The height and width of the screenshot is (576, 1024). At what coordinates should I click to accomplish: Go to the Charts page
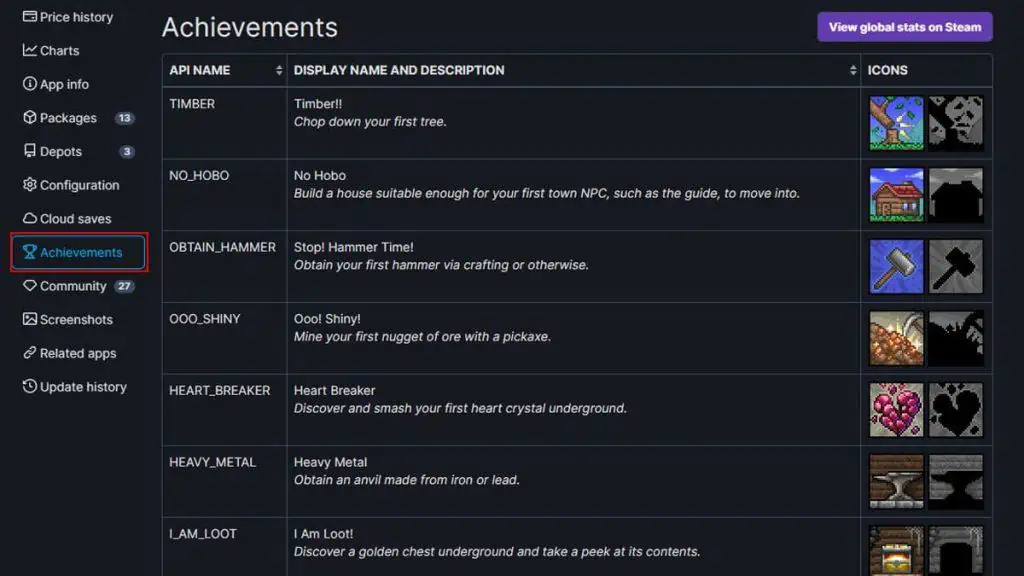tap(59, 51)
